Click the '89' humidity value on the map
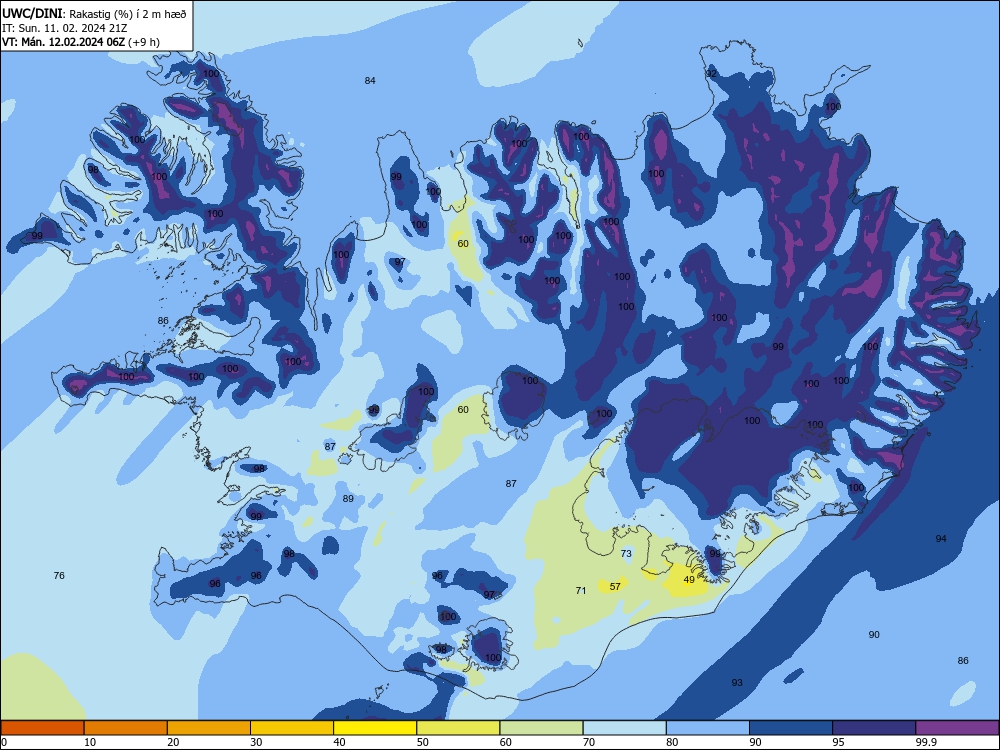 348,498
